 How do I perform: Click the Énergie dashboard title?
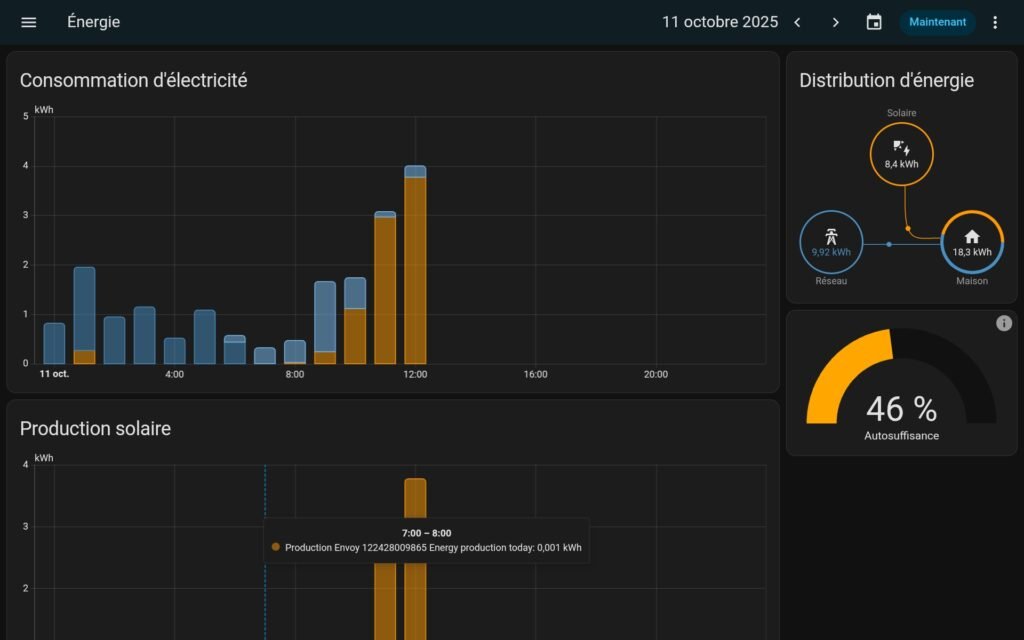click(x=93, y=22)
